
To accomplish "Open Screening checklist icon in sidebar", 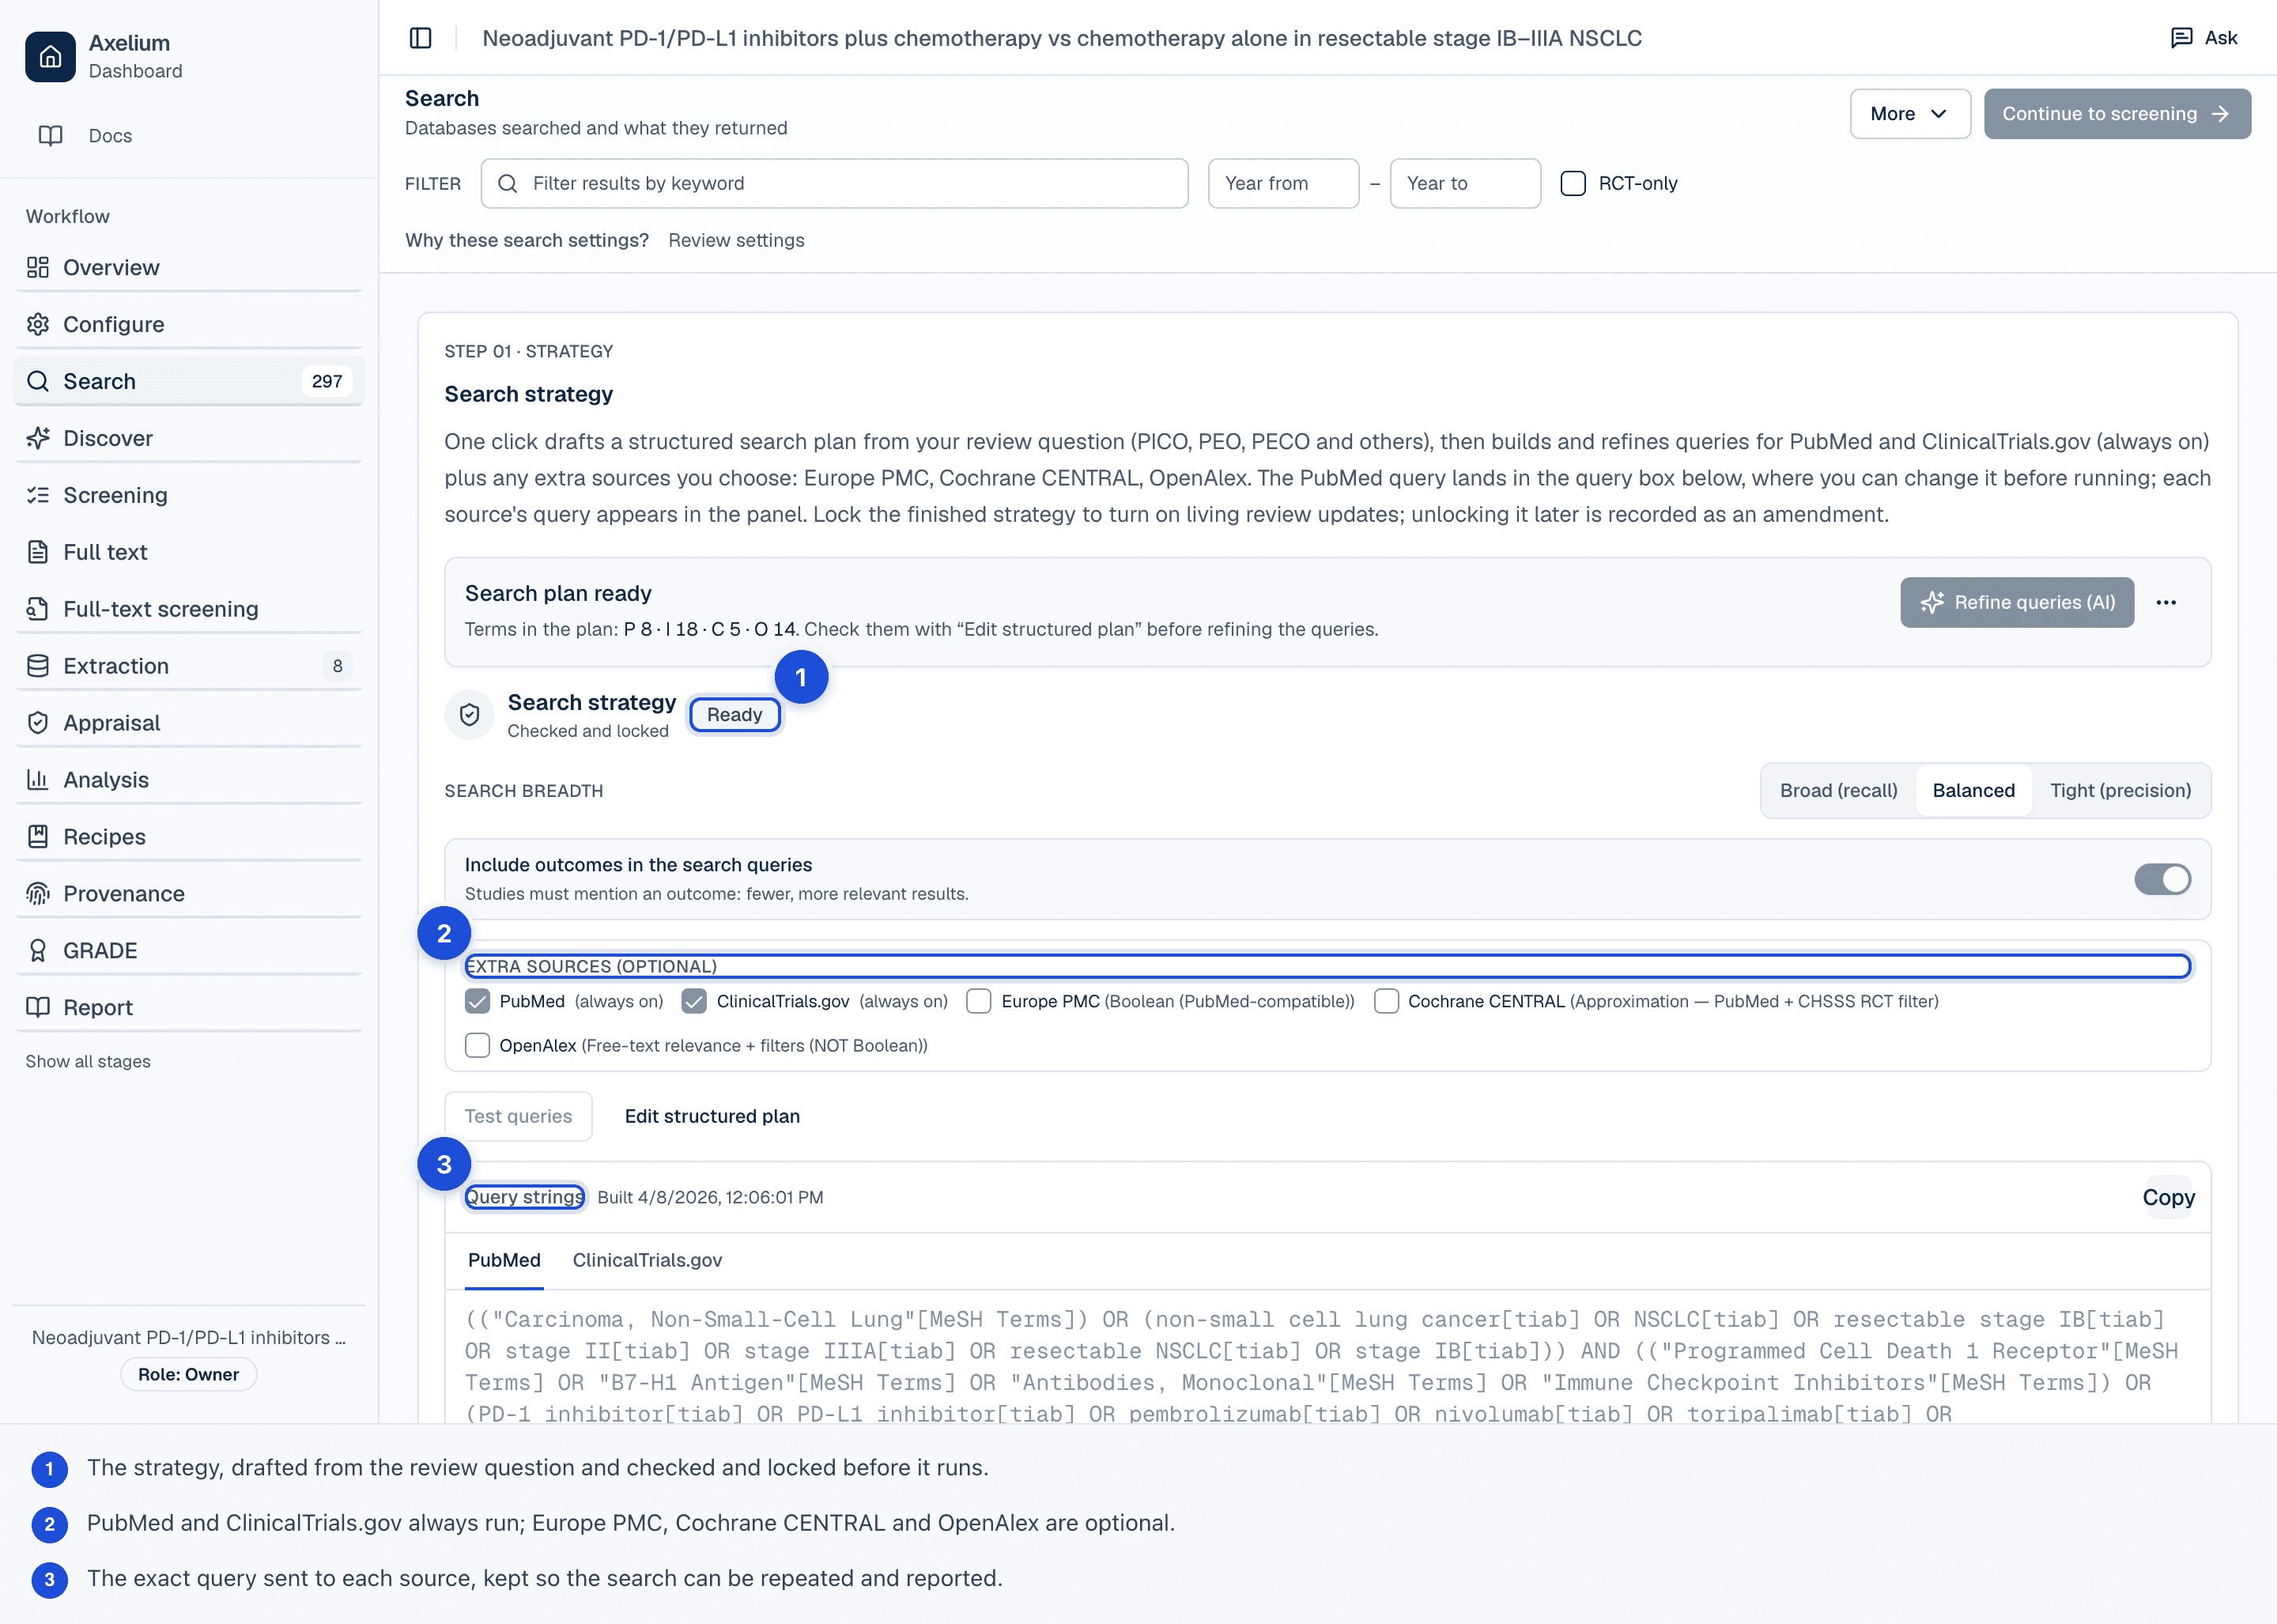I will tap(38, 495).
